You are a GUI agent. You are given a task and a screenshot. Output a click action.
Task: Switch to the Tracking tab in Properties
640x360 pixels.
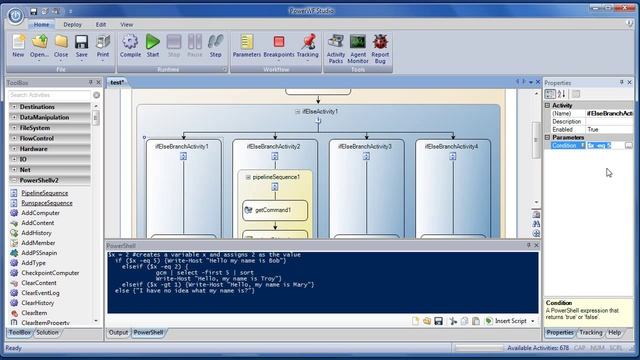[591, 333]
